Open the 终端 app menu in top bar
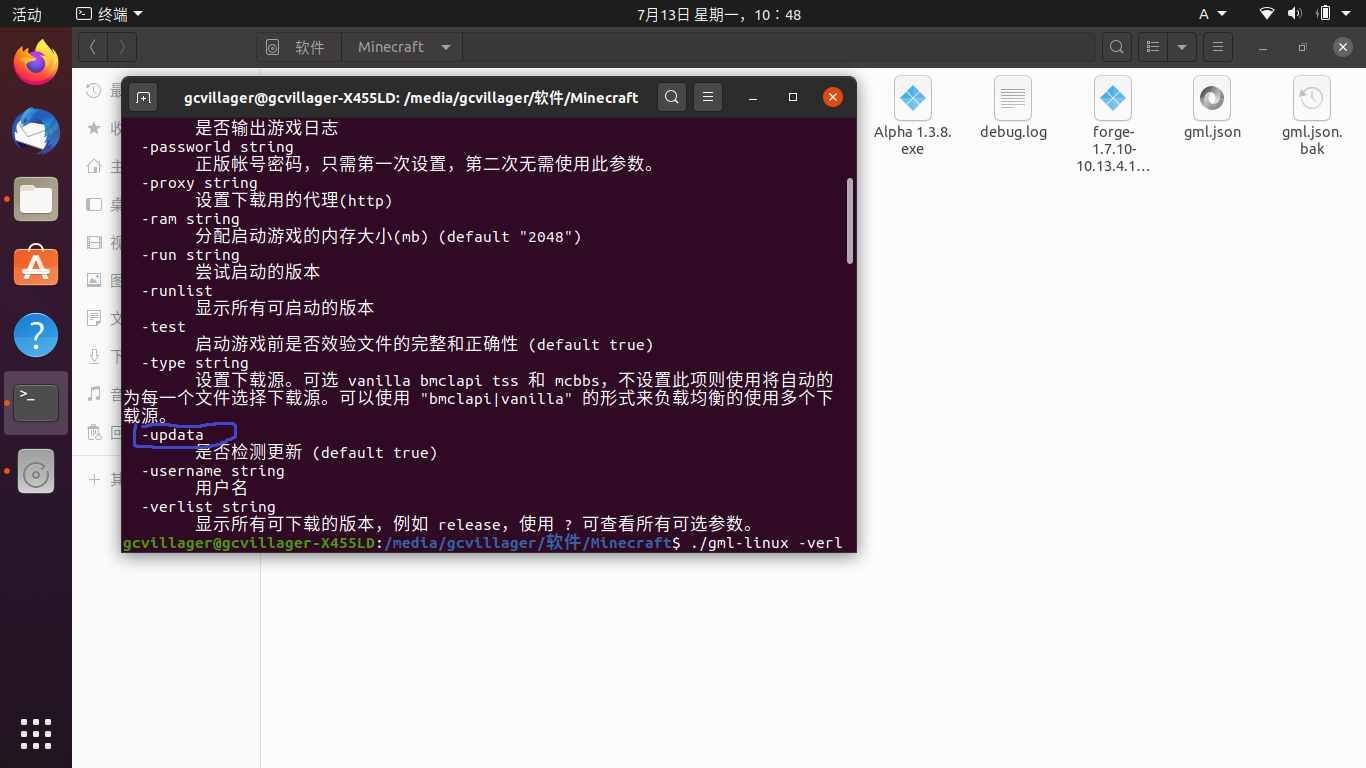Screen dimensions: 1366x768 click(109, 14)
